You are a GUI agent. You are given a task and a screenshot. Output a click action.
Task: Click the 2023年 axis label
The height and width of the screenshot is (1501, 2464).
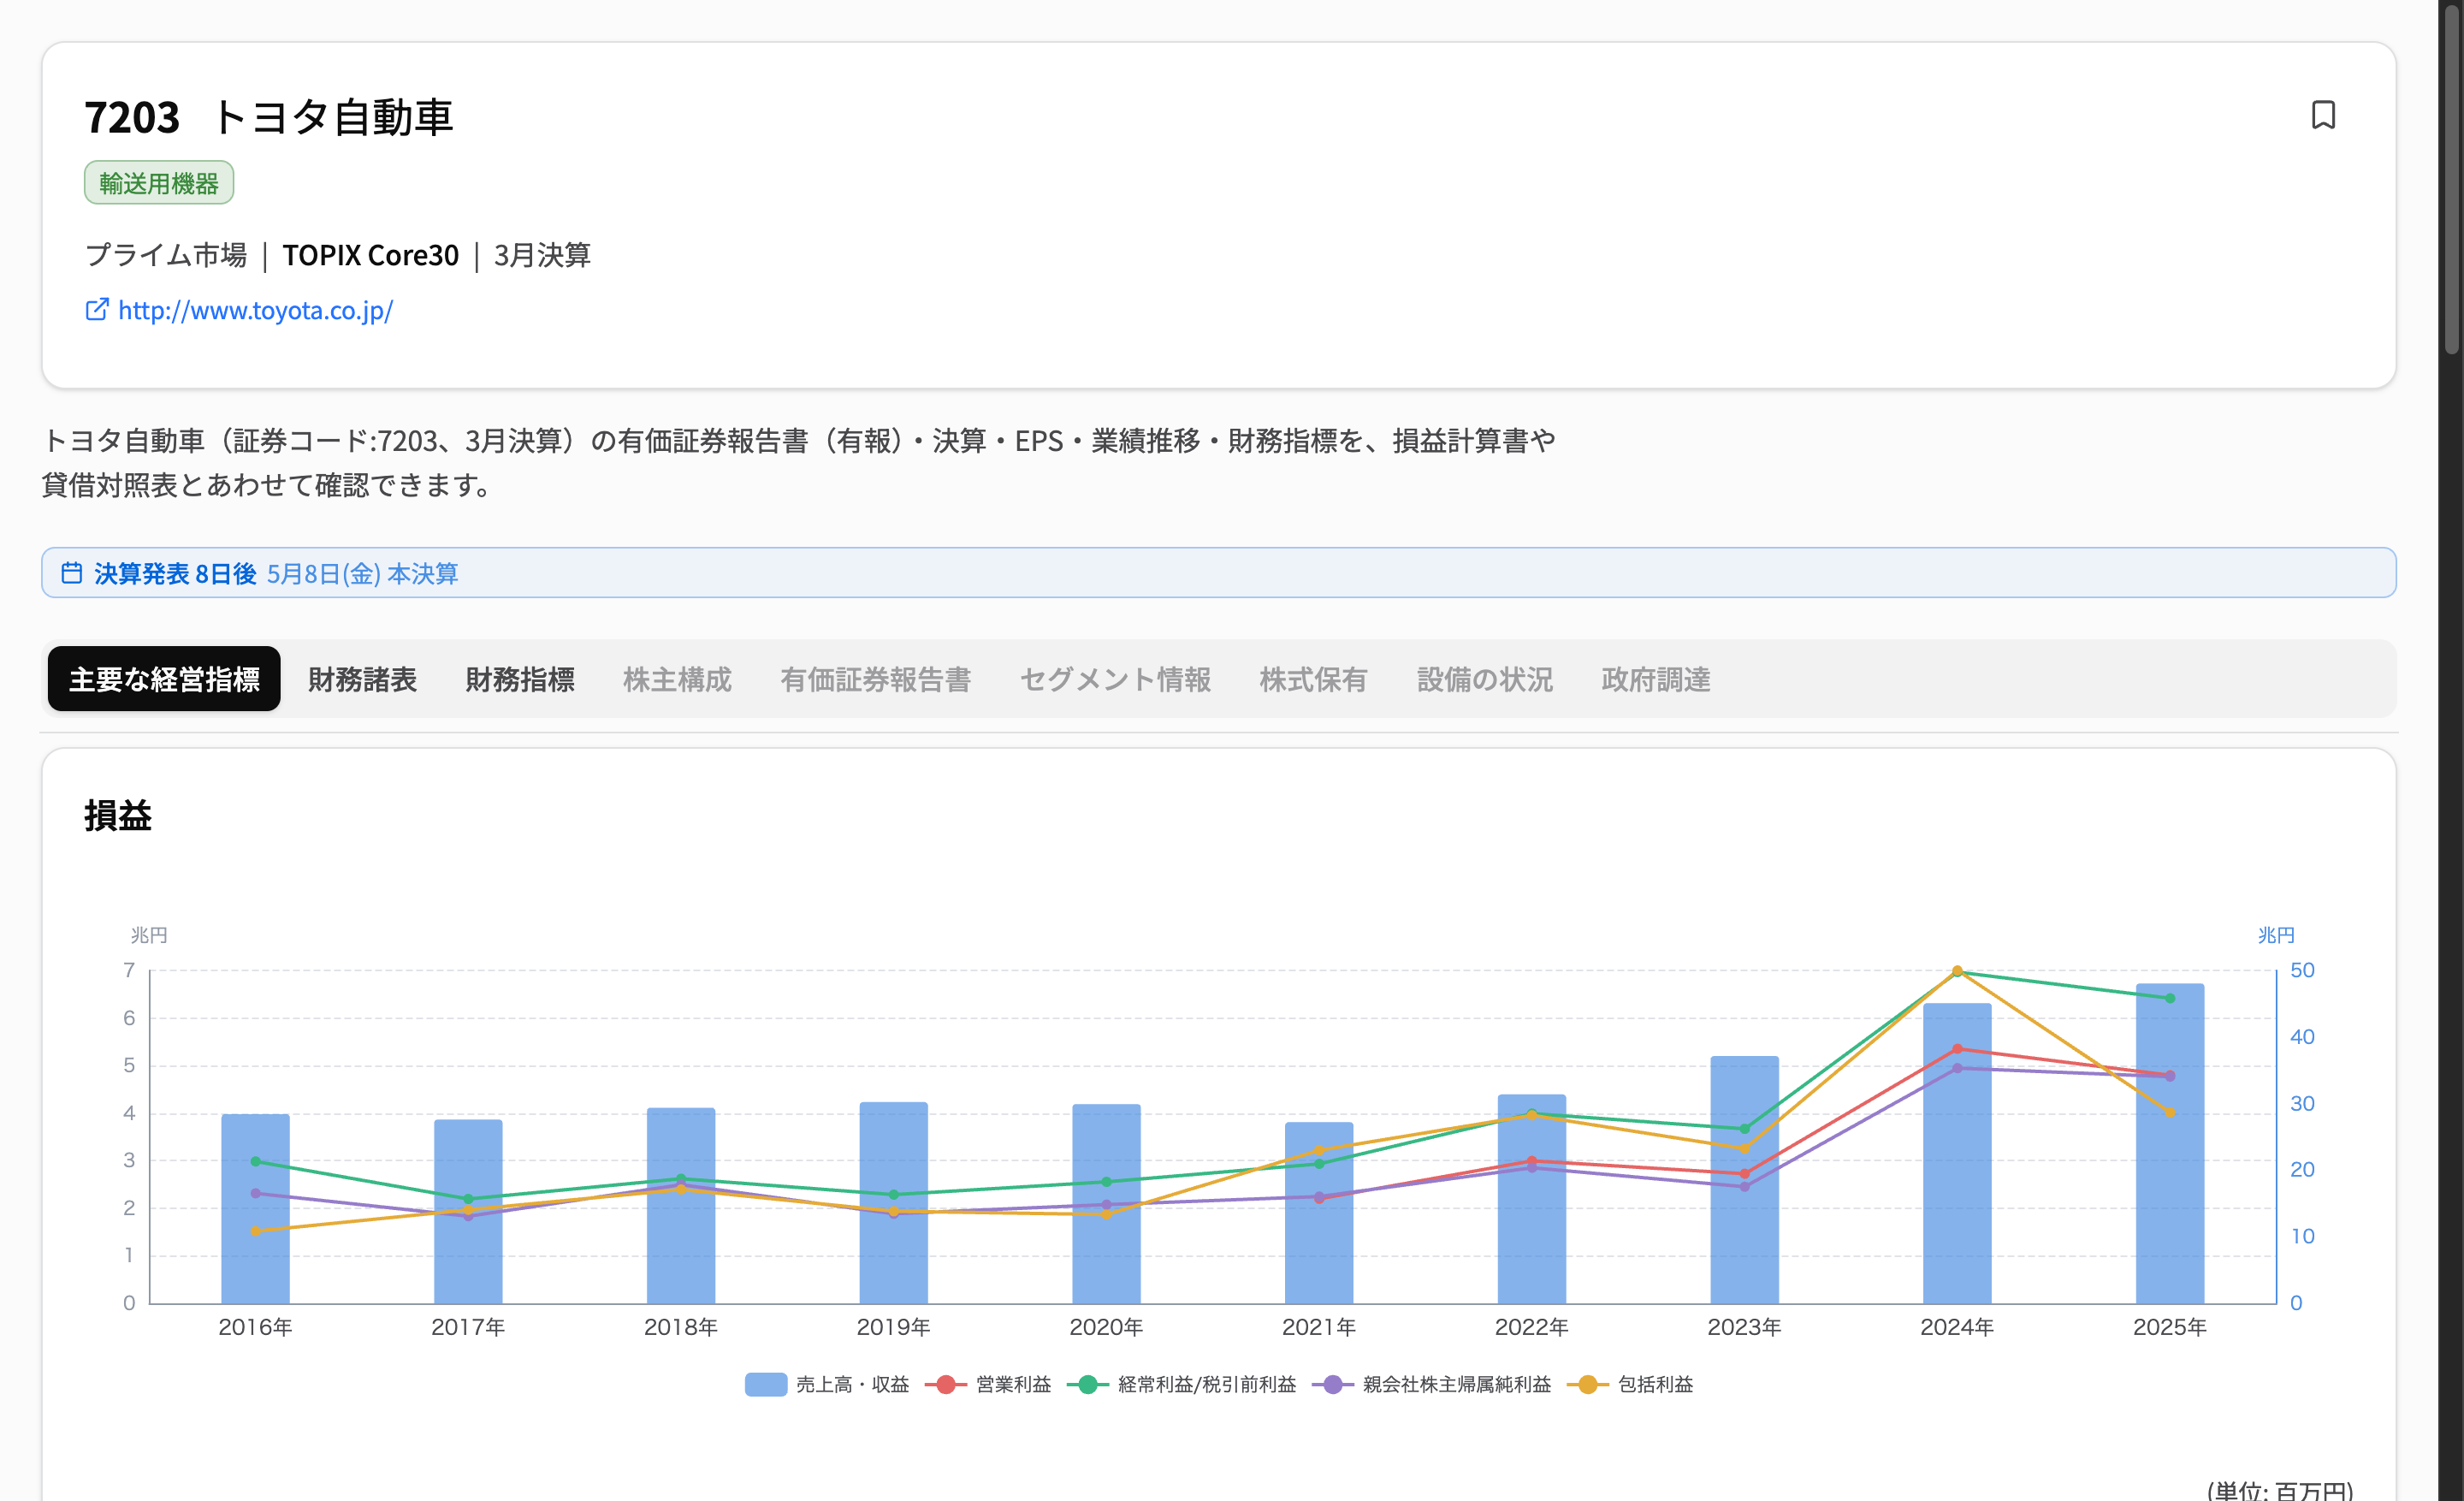point(1744,1327)
